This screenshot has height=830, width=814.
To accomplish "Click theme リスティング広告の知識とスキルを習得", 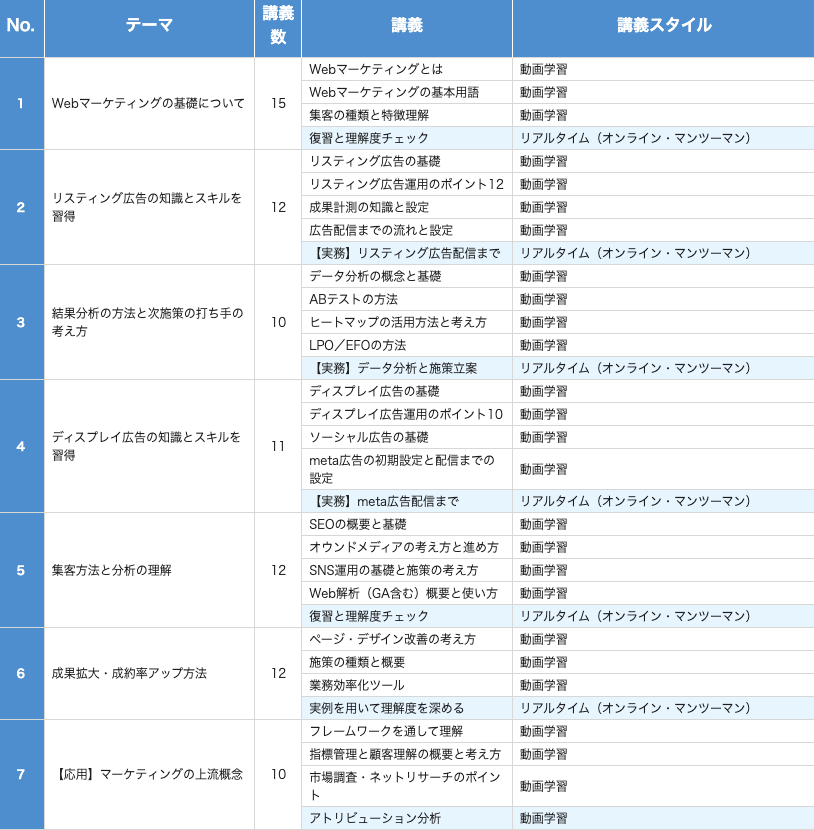I will (149, 207).
